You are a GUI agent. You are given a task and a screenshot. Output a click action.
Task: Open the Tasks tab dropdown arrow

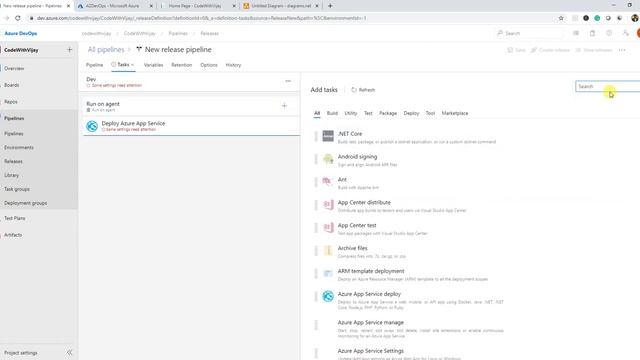pos(132,65)
